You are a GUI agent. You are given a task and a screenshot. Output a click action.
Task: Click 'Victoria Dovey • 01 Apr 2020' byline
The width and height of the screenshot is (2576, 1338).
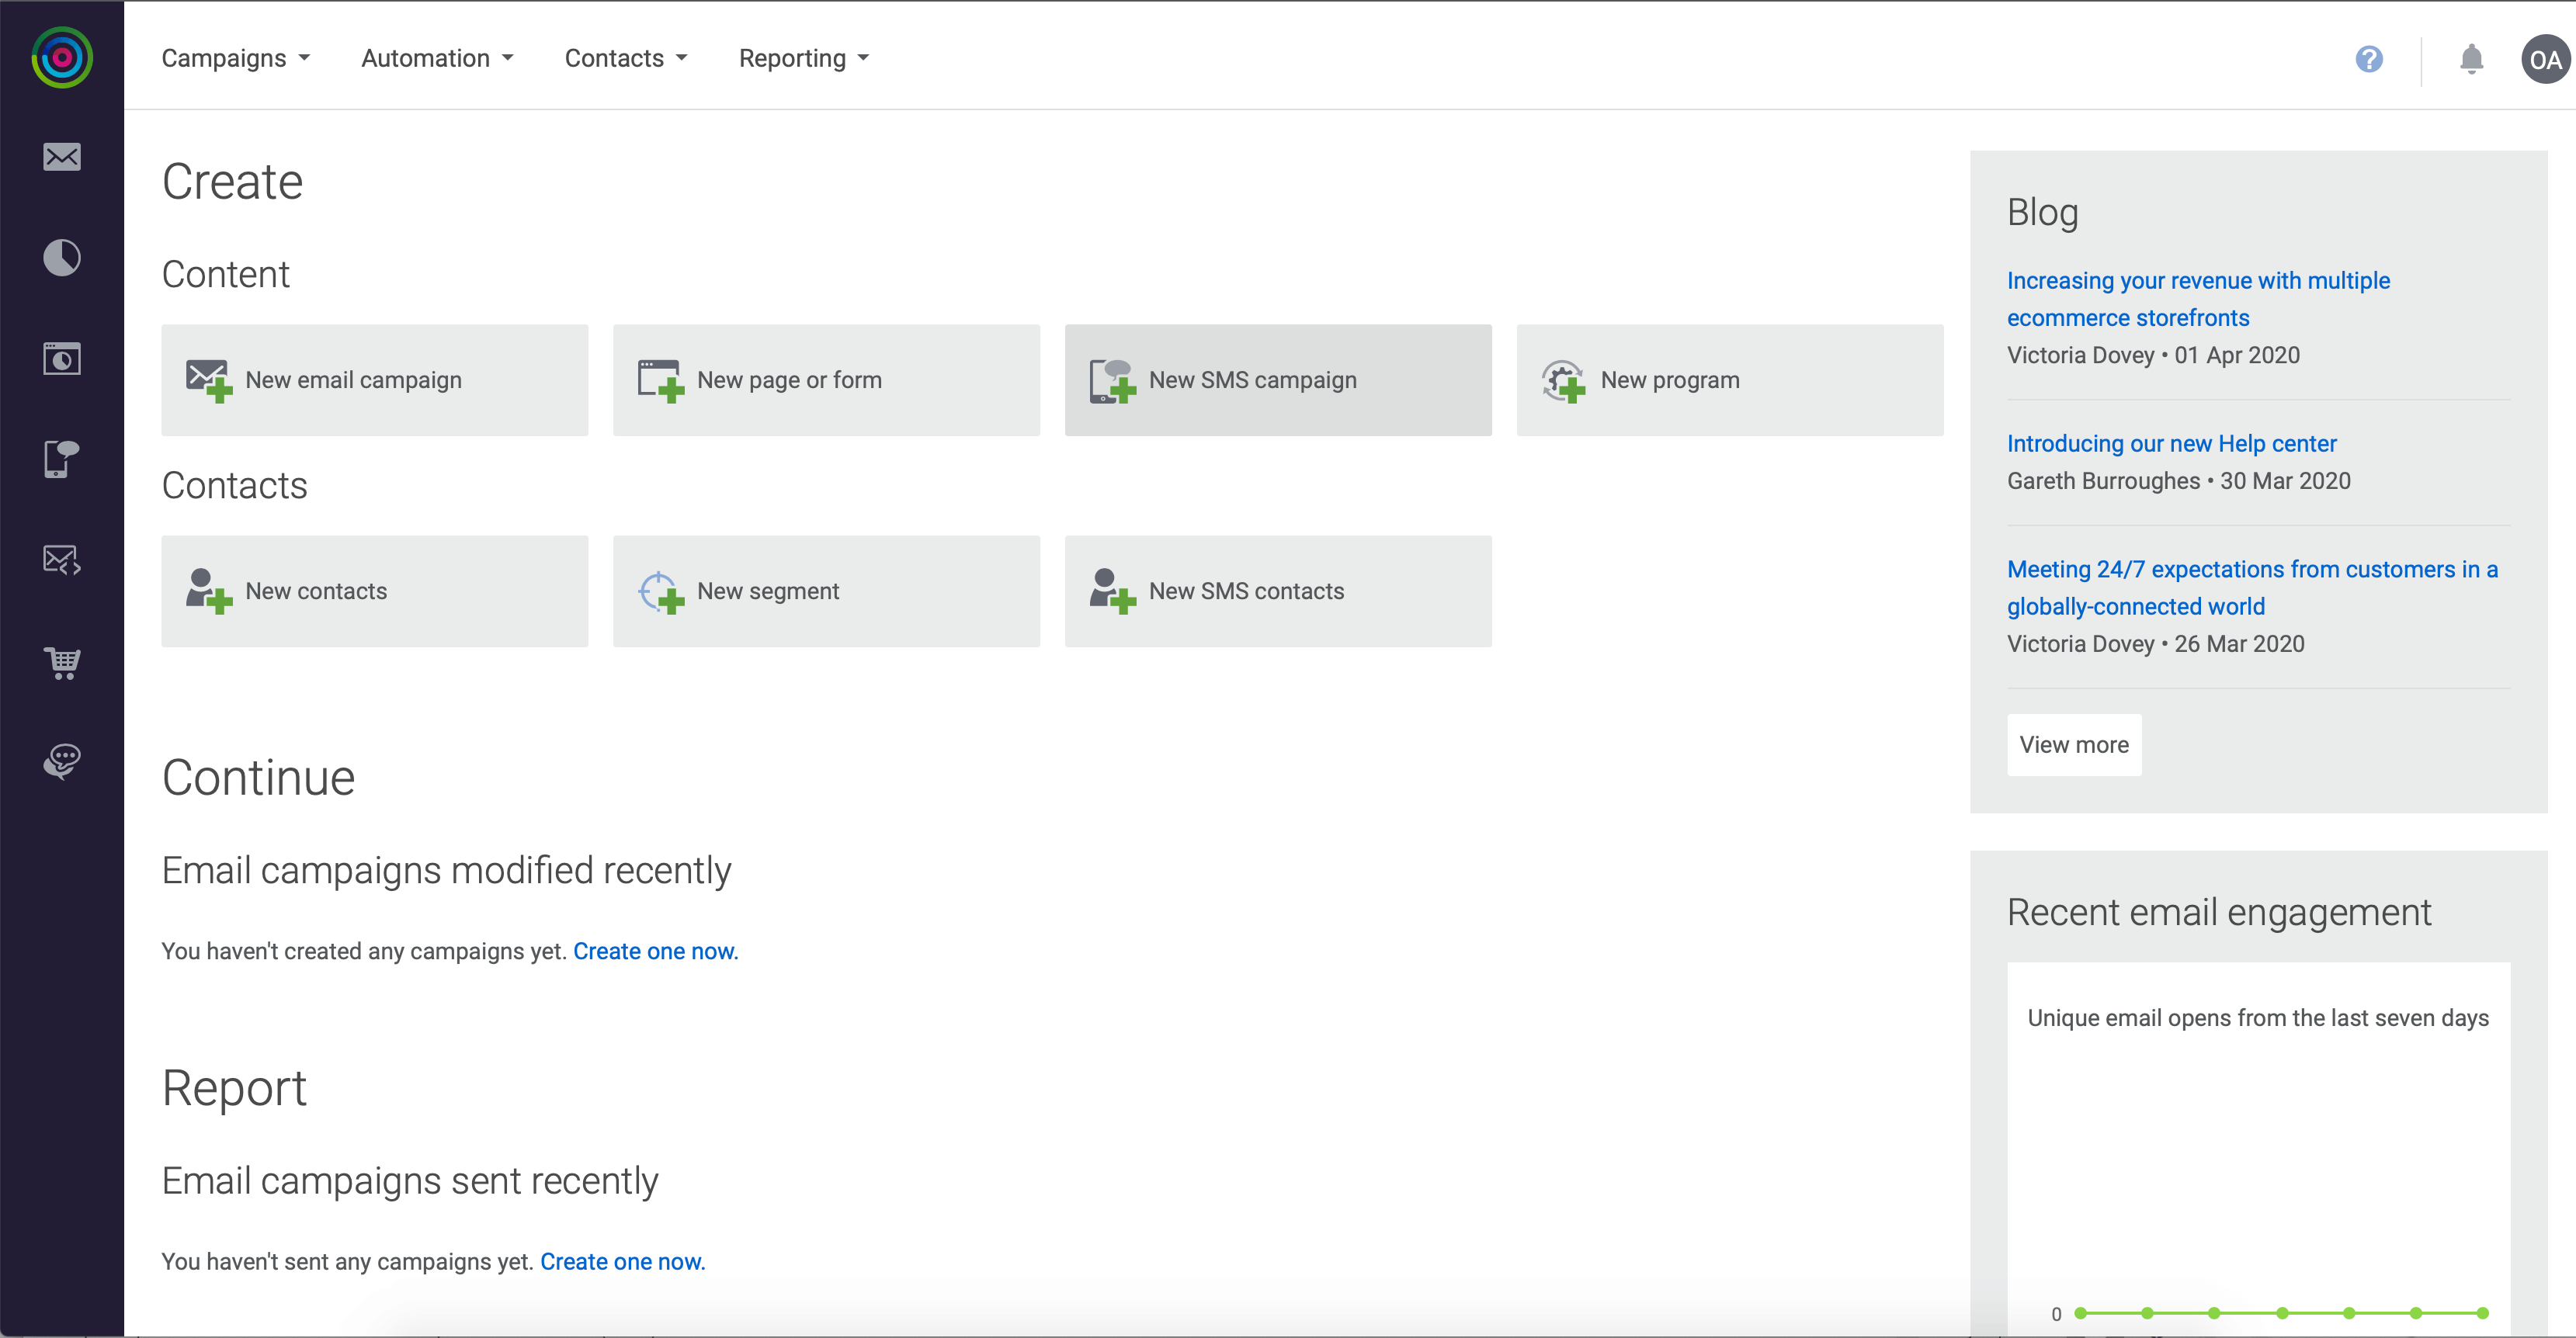point(2153,355)
